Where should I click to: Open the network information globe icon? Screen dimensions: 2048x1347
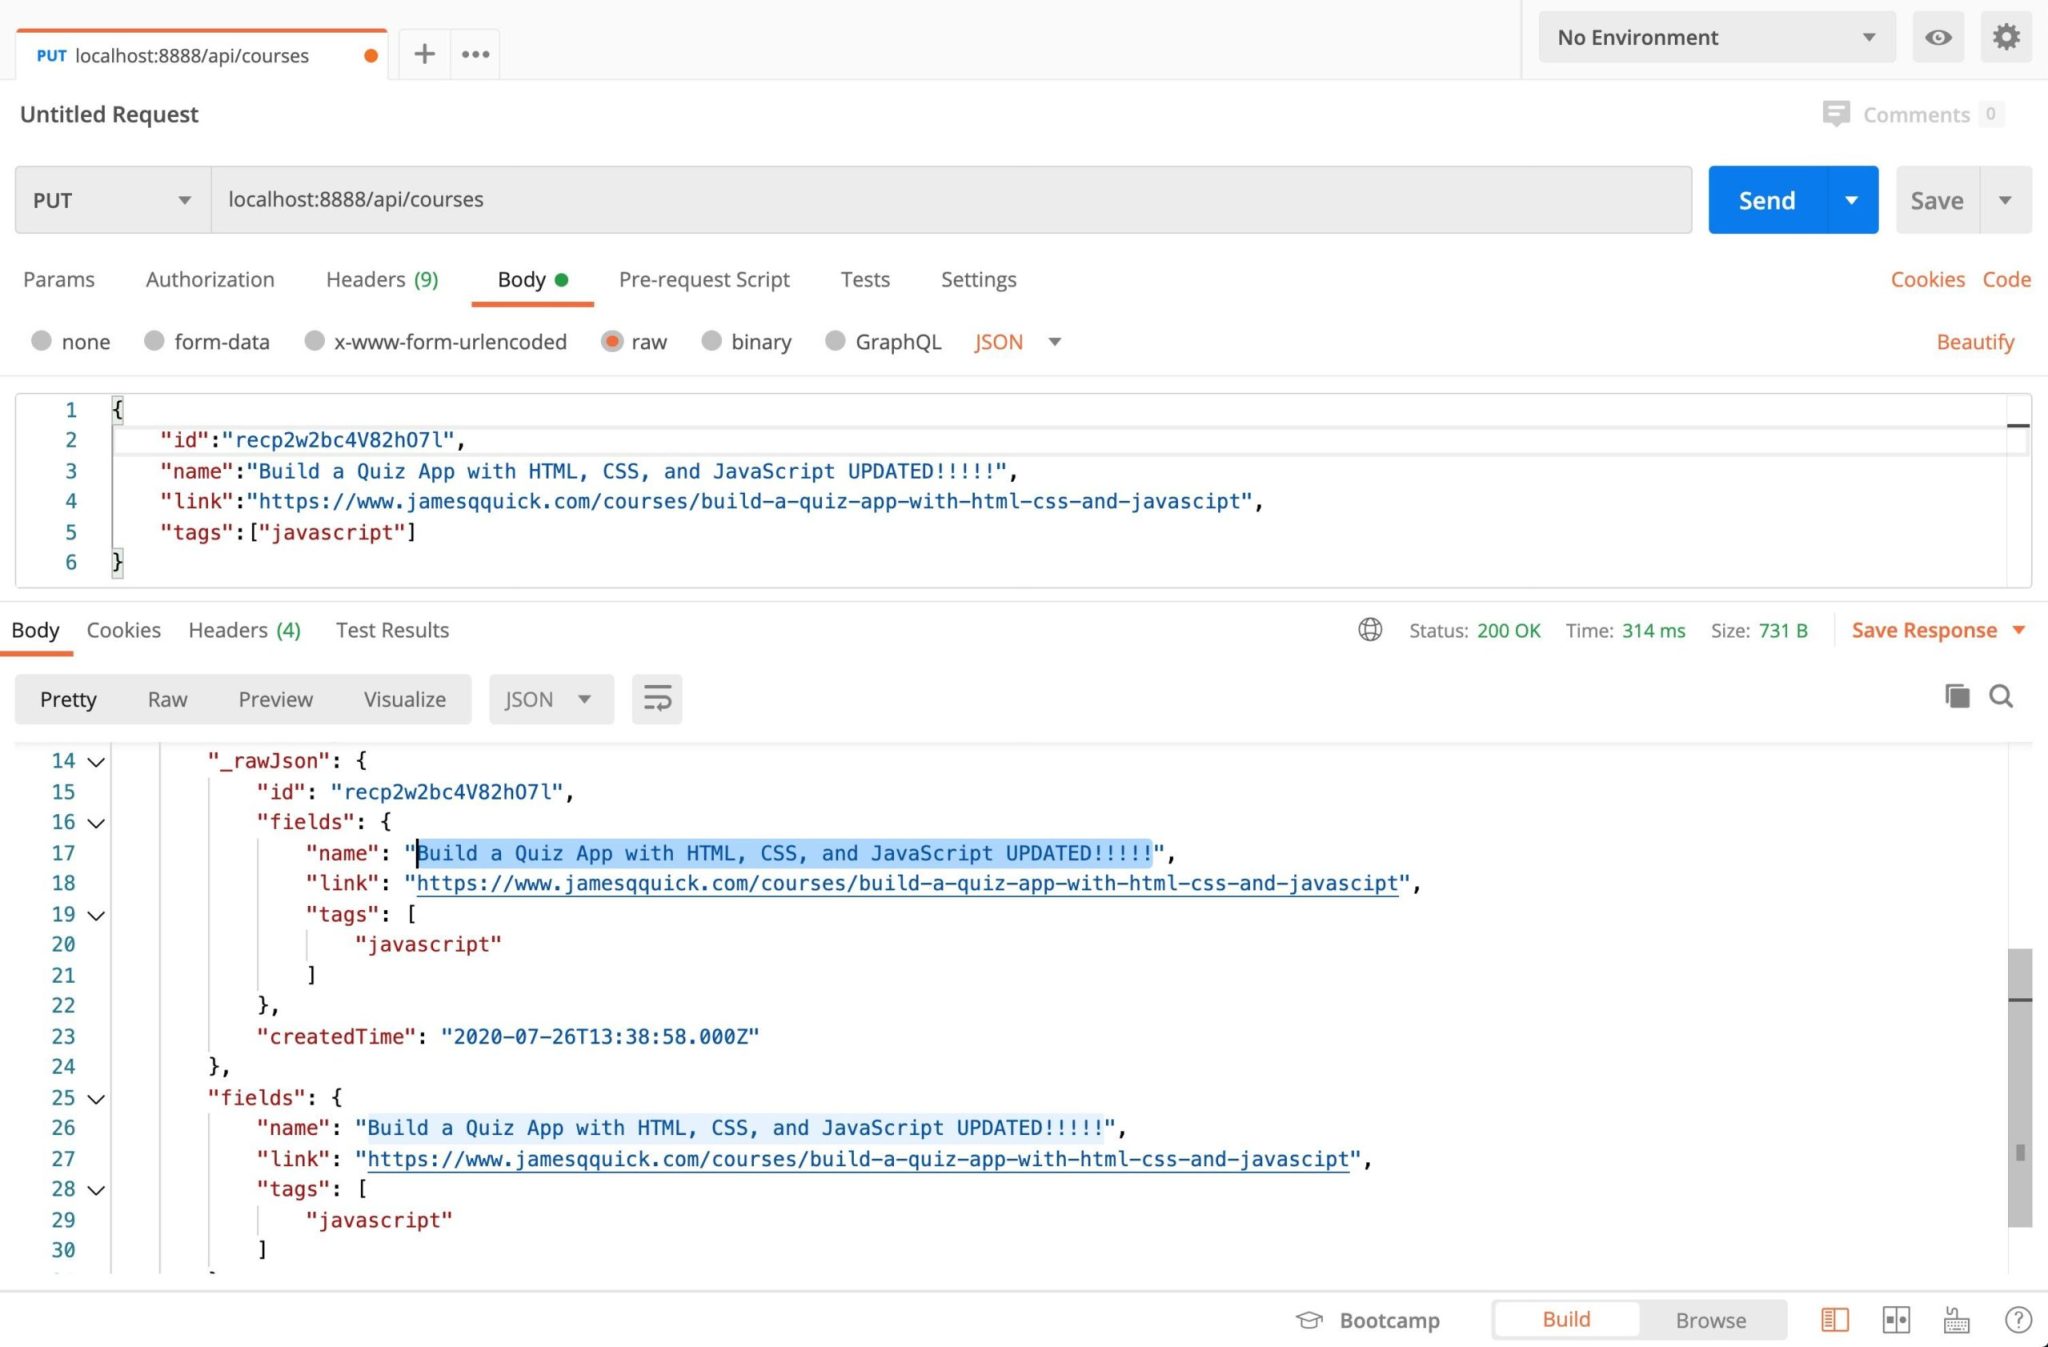pos(1369,630)
